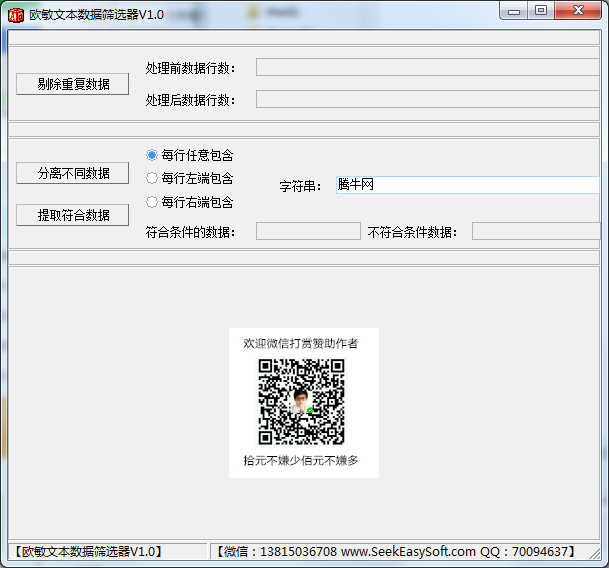This screenshot has width=609, height=568.
Task: Click the 剔除重复数据 button
Action: click(73, 84)
